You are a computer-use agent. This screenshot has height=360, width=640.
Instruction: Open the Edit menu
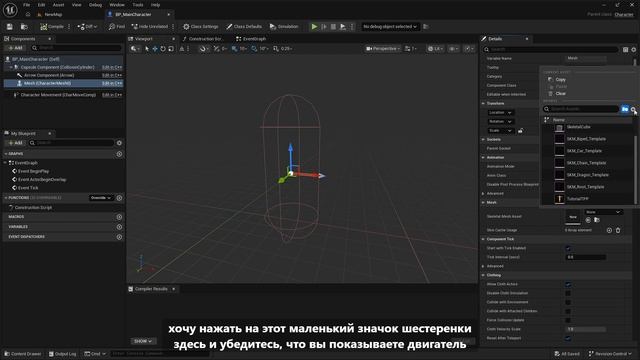41,5
